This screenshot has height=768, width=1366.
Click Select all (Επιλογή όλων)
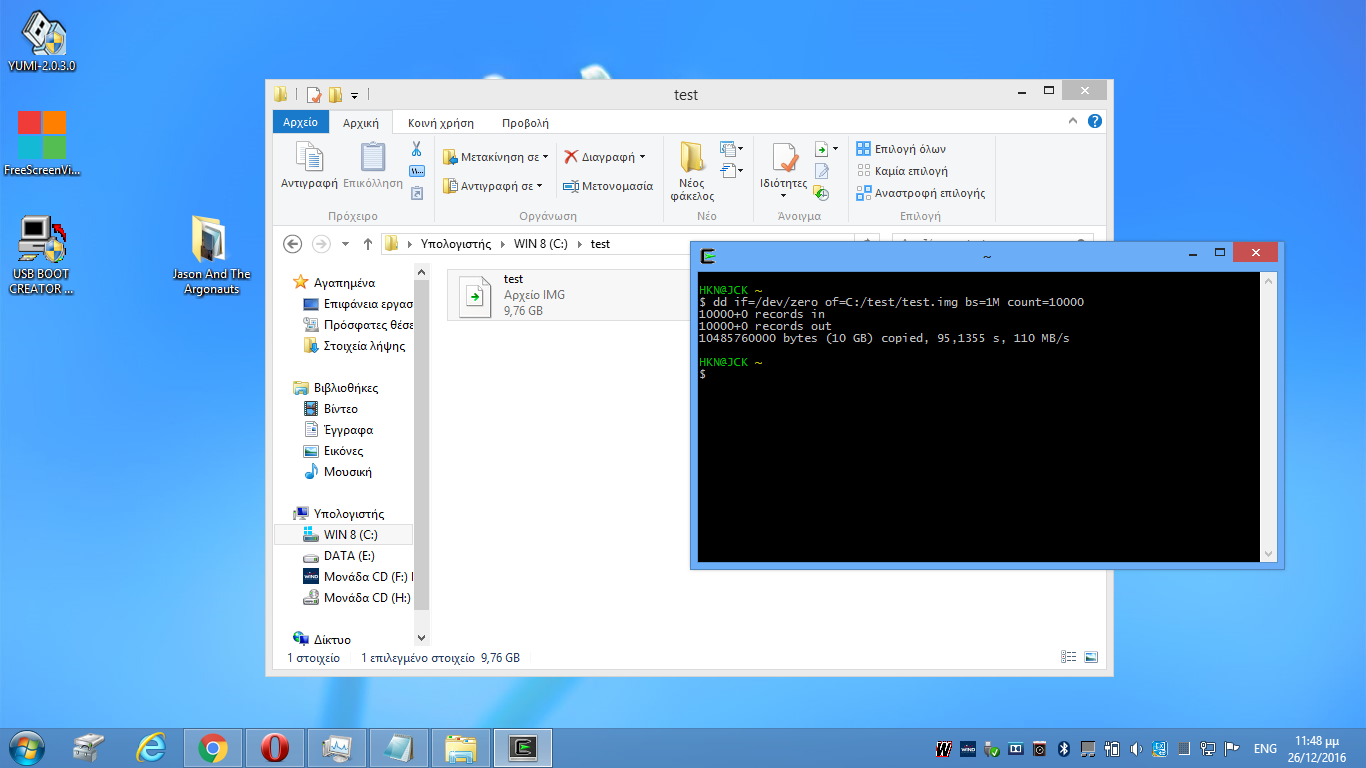pyautogui.click(x=901, y=149)
